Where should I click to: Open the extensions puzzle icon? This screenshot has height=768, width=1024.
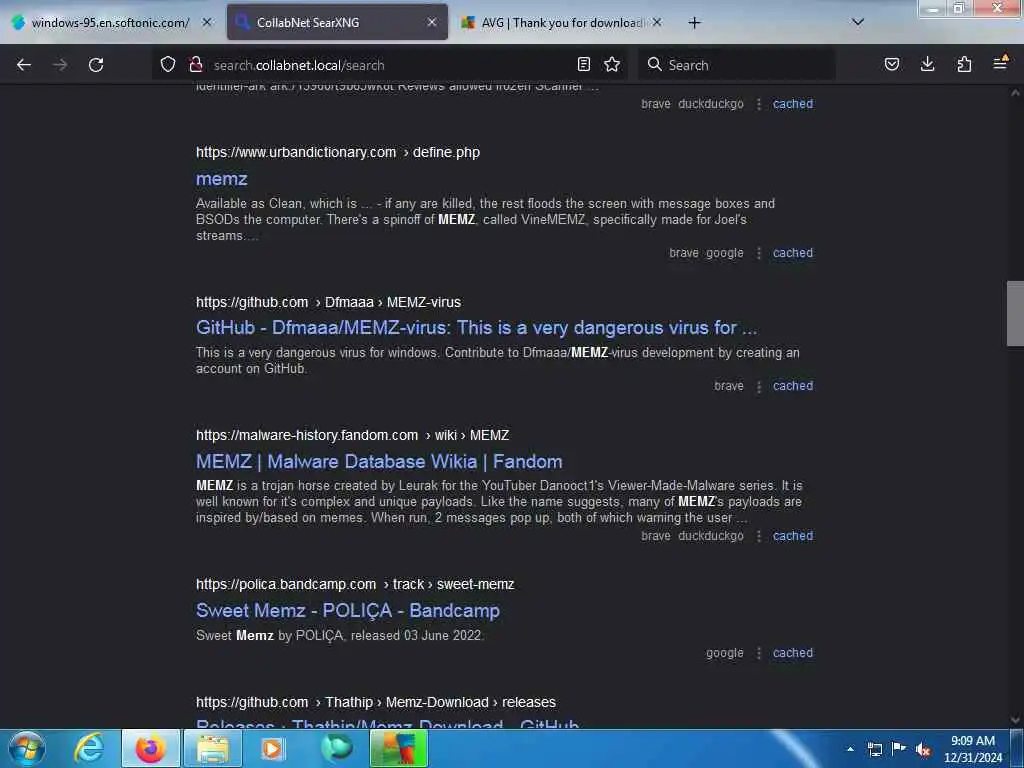click(x=964, y=64)
